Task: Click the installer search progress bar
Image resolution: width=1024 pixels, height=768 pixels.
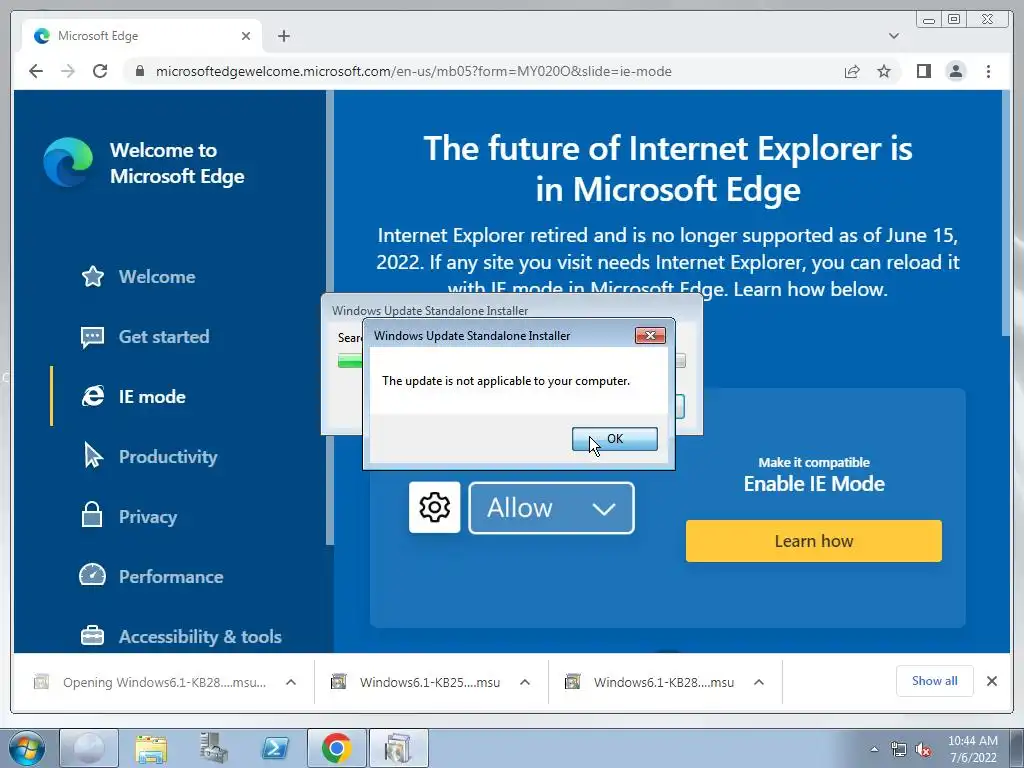Action: tap(351, 361)
